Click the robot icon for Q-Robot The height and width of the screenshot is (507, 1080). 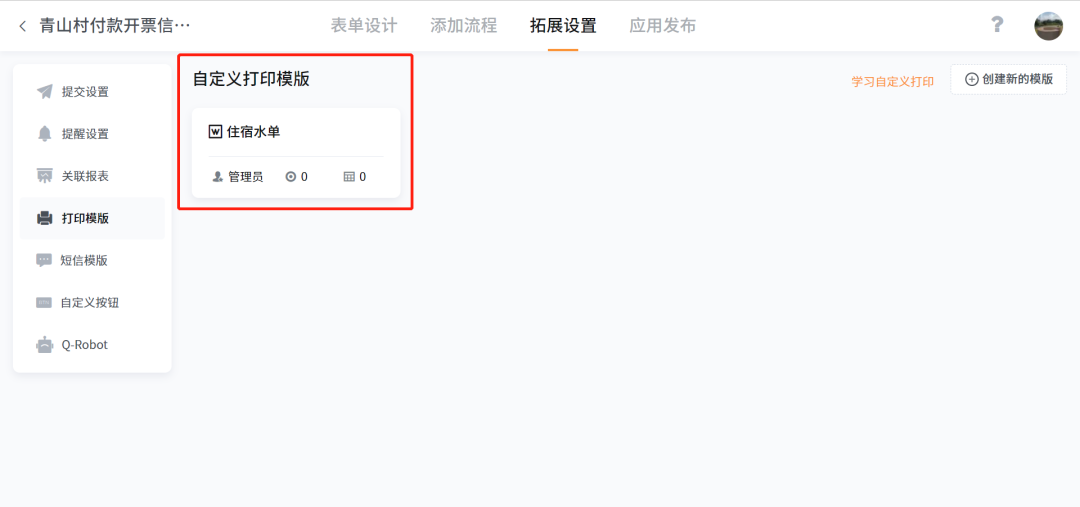[45, 344]
